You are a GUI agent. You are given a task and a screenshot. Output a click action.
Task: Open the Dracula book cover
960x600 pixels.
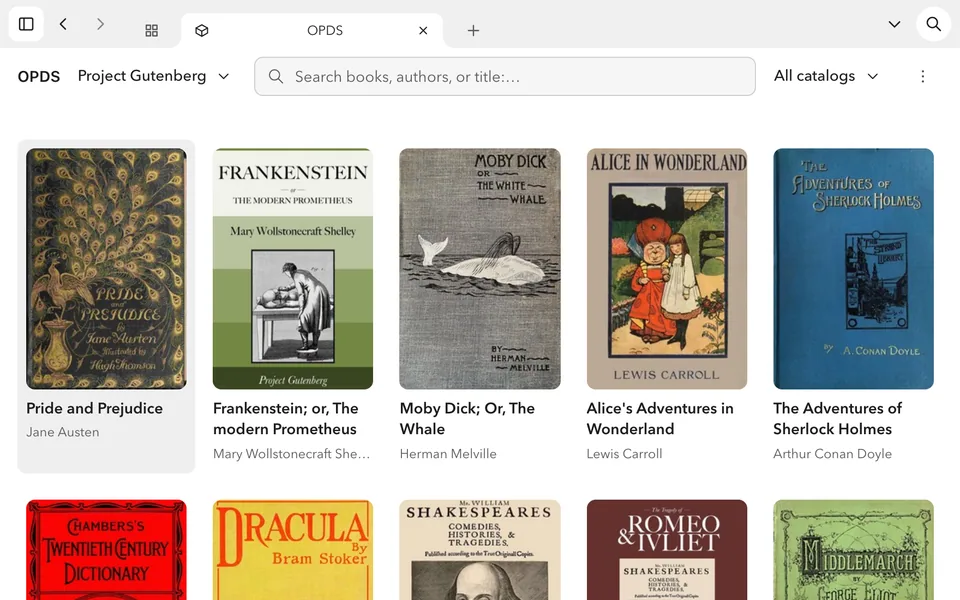pos(293,550)
